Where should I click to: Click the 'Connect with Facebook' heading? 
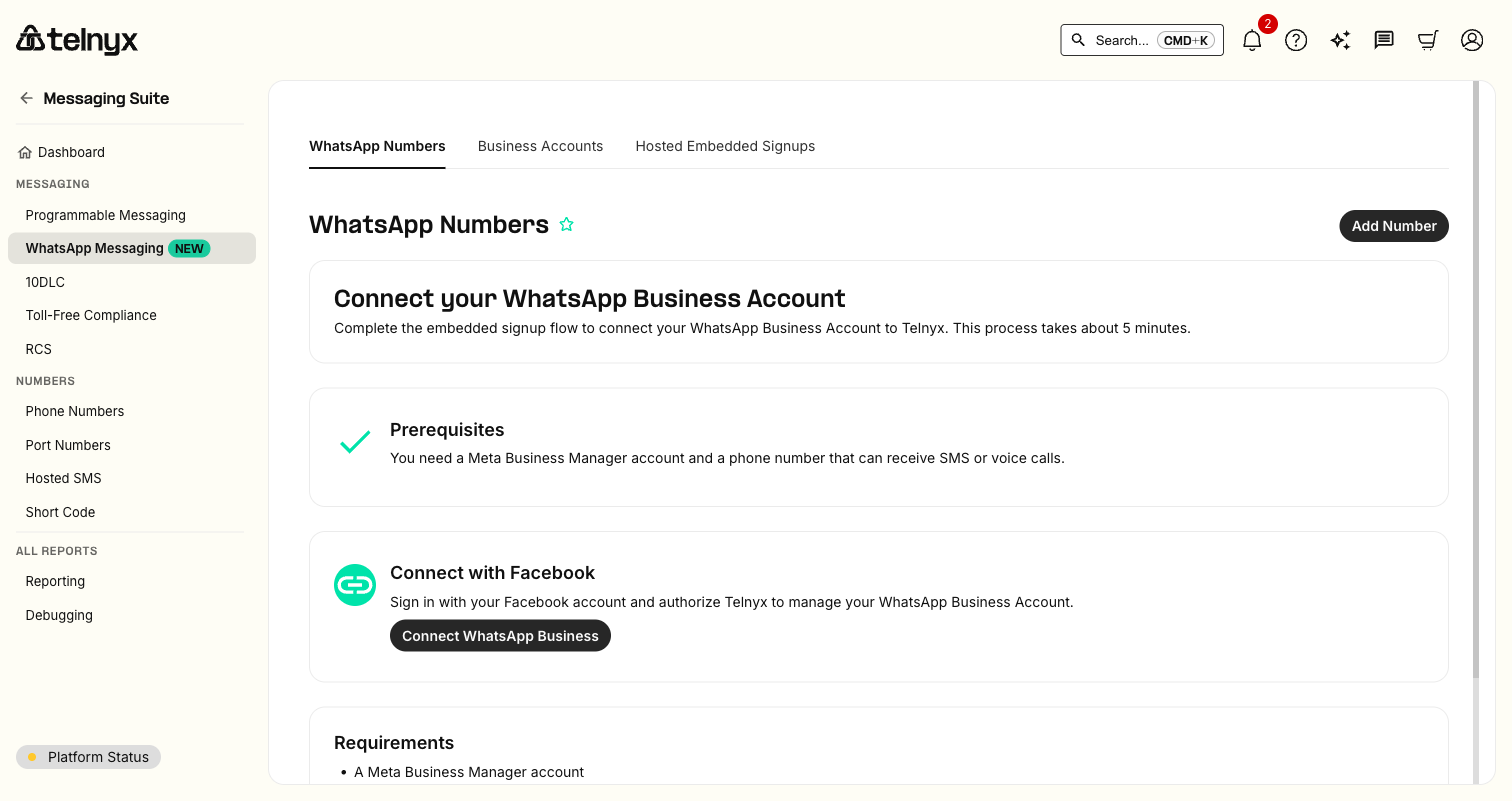click(x=492, y=573)
